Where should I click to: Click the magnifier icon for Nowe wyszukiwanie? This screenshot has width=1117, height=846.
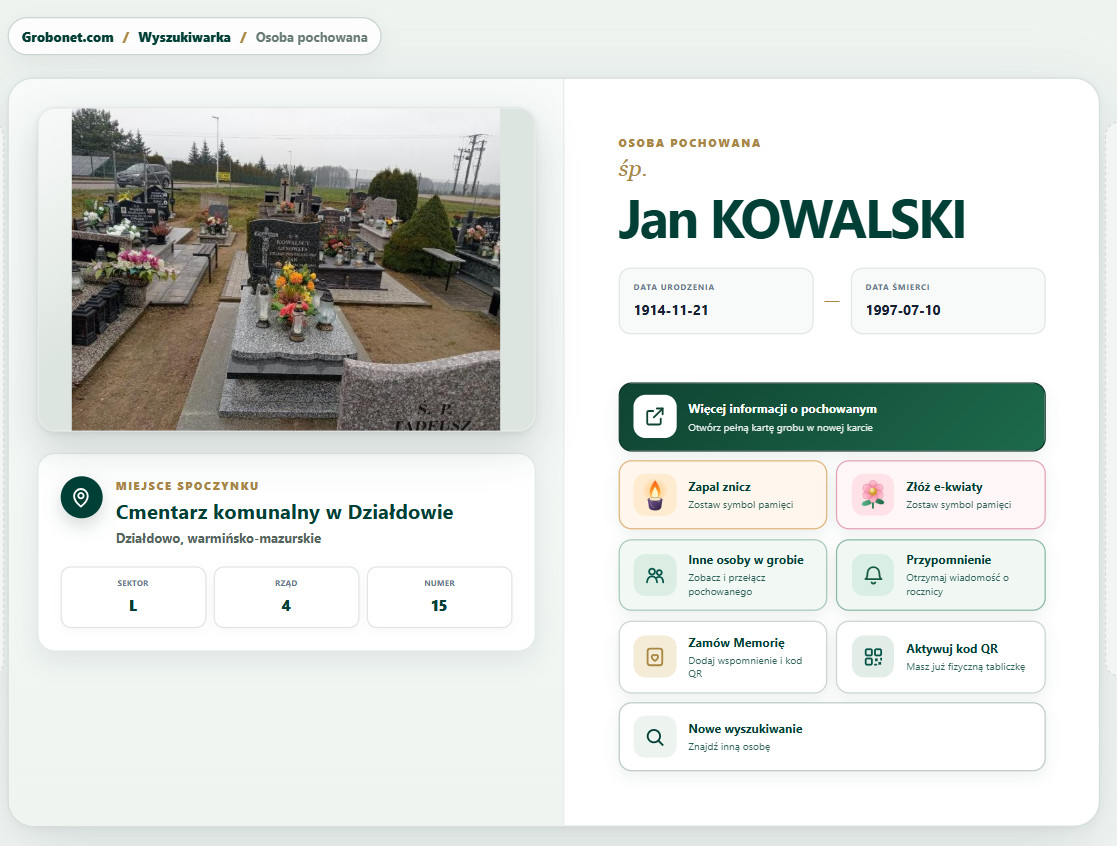(x=655, y=737)
